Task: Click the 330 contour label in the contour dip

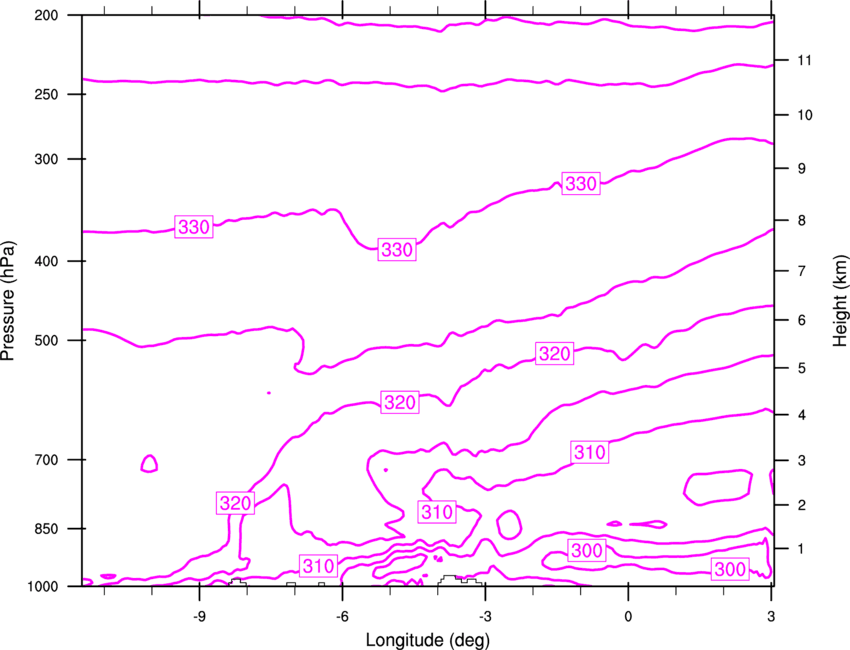Action: (x=397, y=250)
